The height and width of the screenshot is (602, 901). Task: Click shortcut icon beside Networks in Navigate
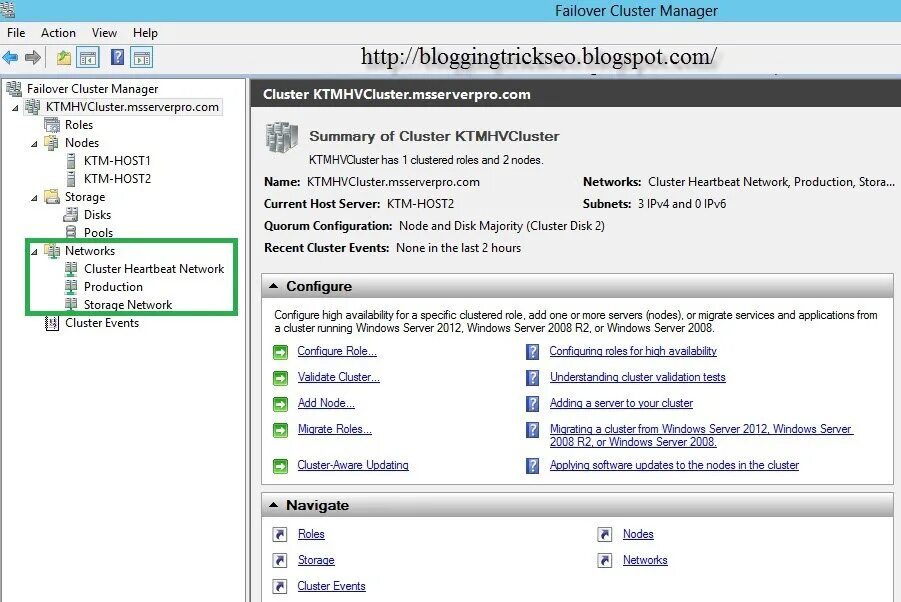pos(604,560)
